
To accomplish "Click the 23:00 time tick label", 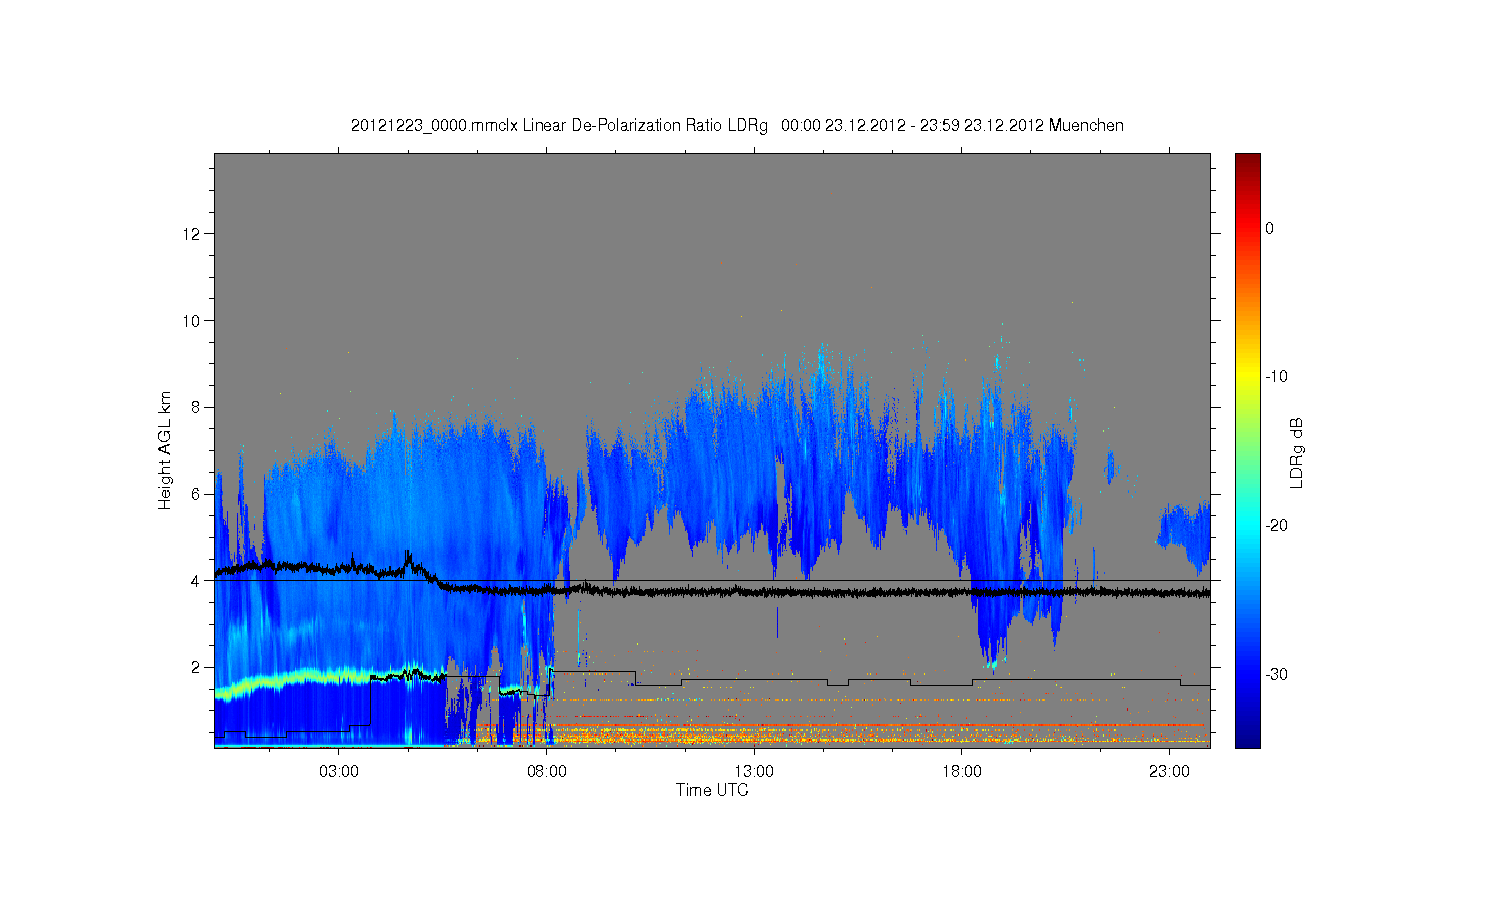I will tap(1169, 772).
